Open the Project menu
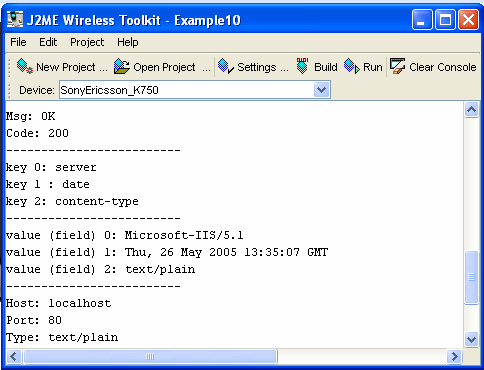 (87, 42)
